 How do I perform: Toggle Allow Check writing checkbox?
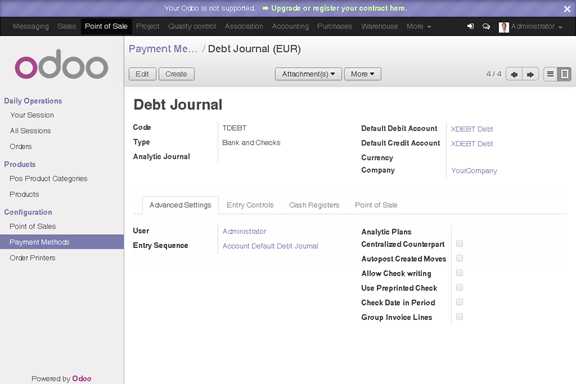click(459, 273)
